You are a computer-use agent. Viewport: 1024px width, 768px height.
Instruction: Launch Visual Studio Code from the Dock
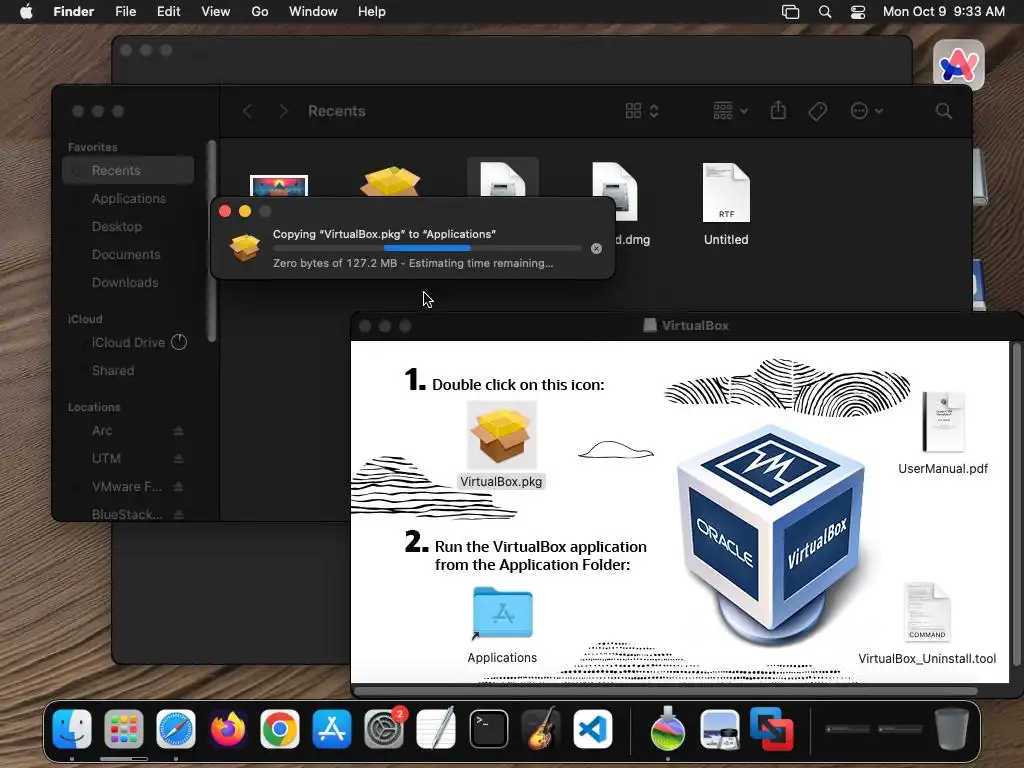pos(593,728)
